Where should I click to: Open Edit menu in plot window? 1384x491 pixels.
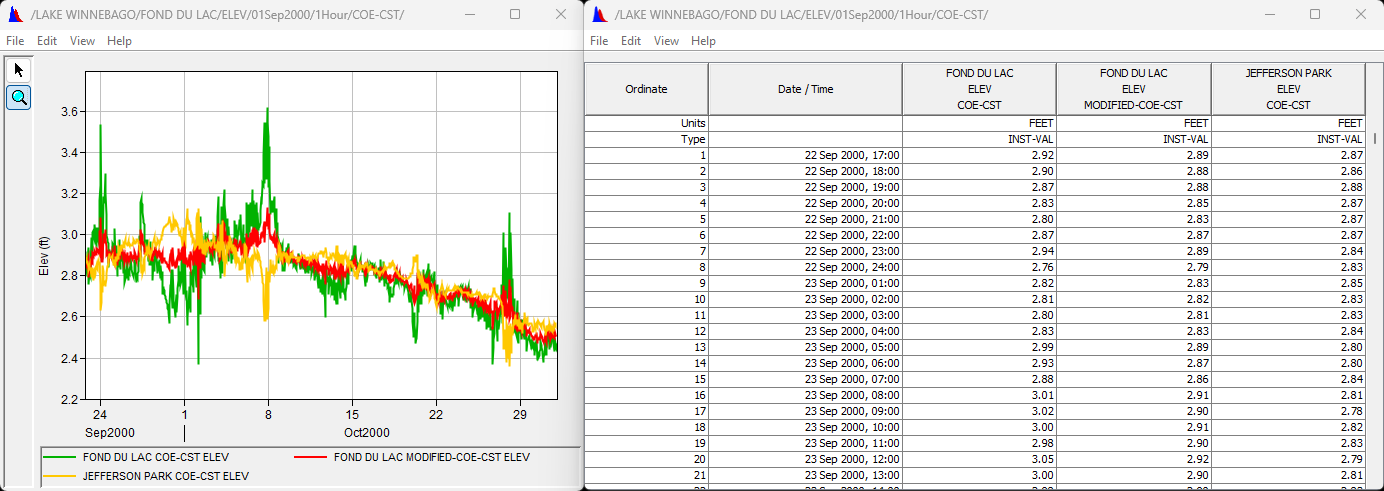pos(47,41)
